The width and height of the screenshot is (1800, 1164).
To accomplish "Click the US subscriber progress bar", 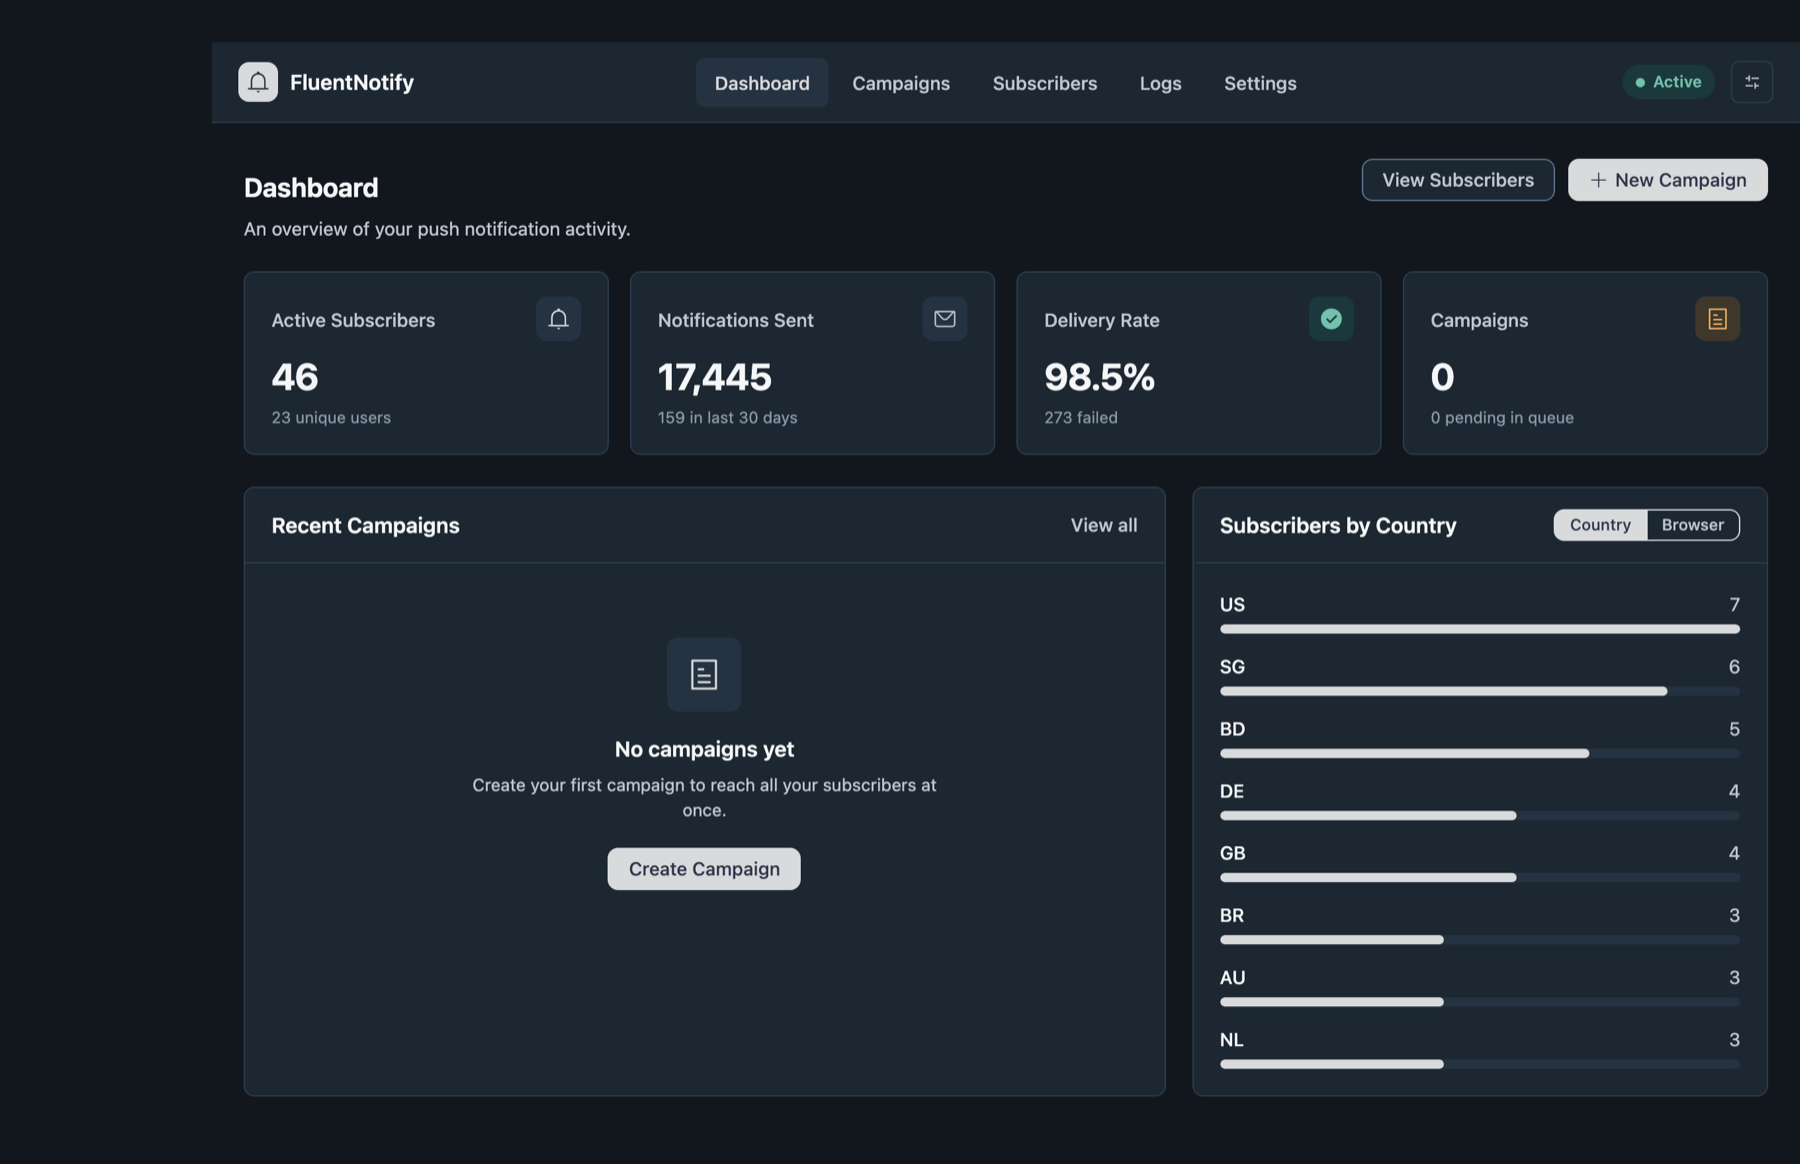I will [1480, 629].
